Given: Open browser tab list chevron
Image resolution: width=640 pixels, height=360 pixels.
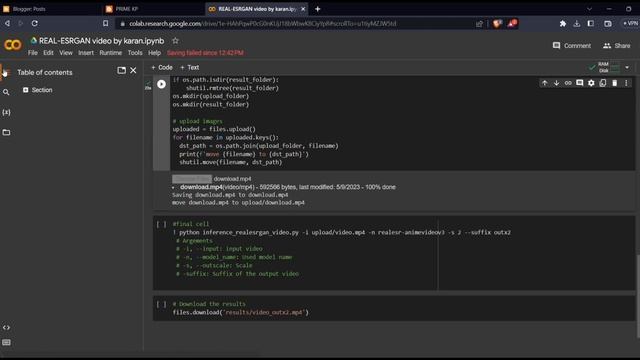Looking at the screenshot, I should point(589,9).
